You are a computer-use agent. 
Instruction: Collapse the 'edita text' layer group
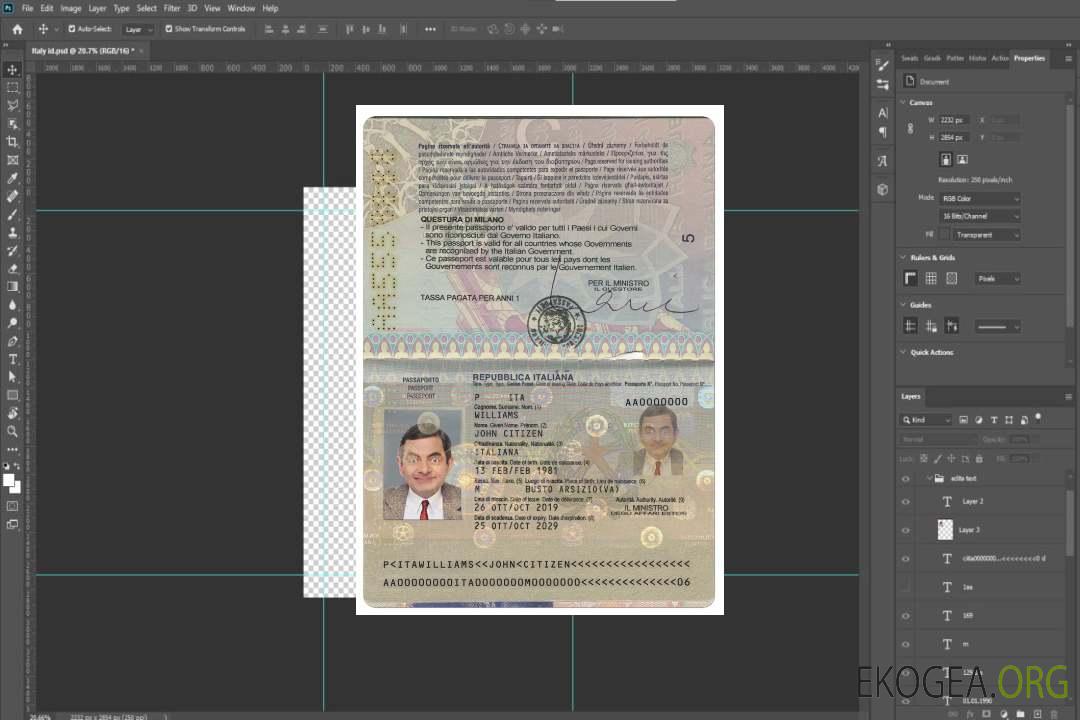coord(929,478)
